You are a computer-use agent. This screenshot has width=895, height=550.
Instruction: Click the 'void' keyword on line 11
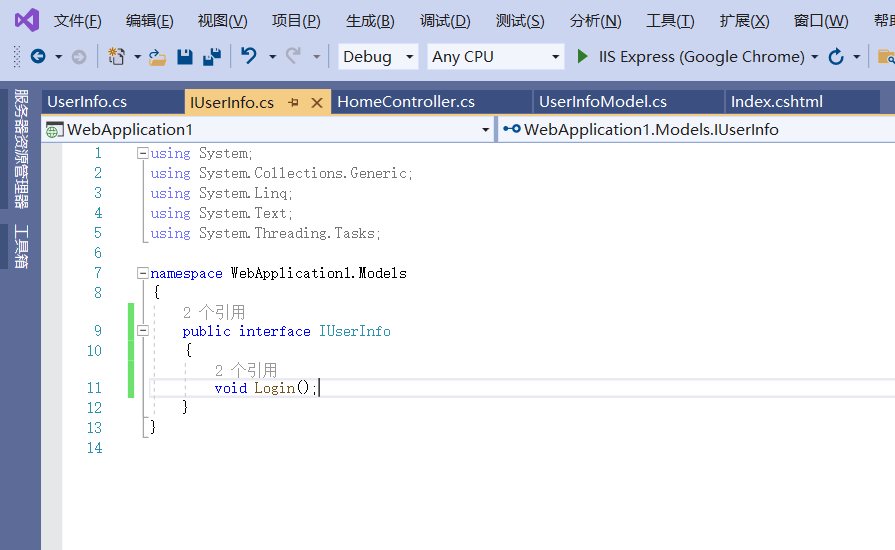coord(231,389)
